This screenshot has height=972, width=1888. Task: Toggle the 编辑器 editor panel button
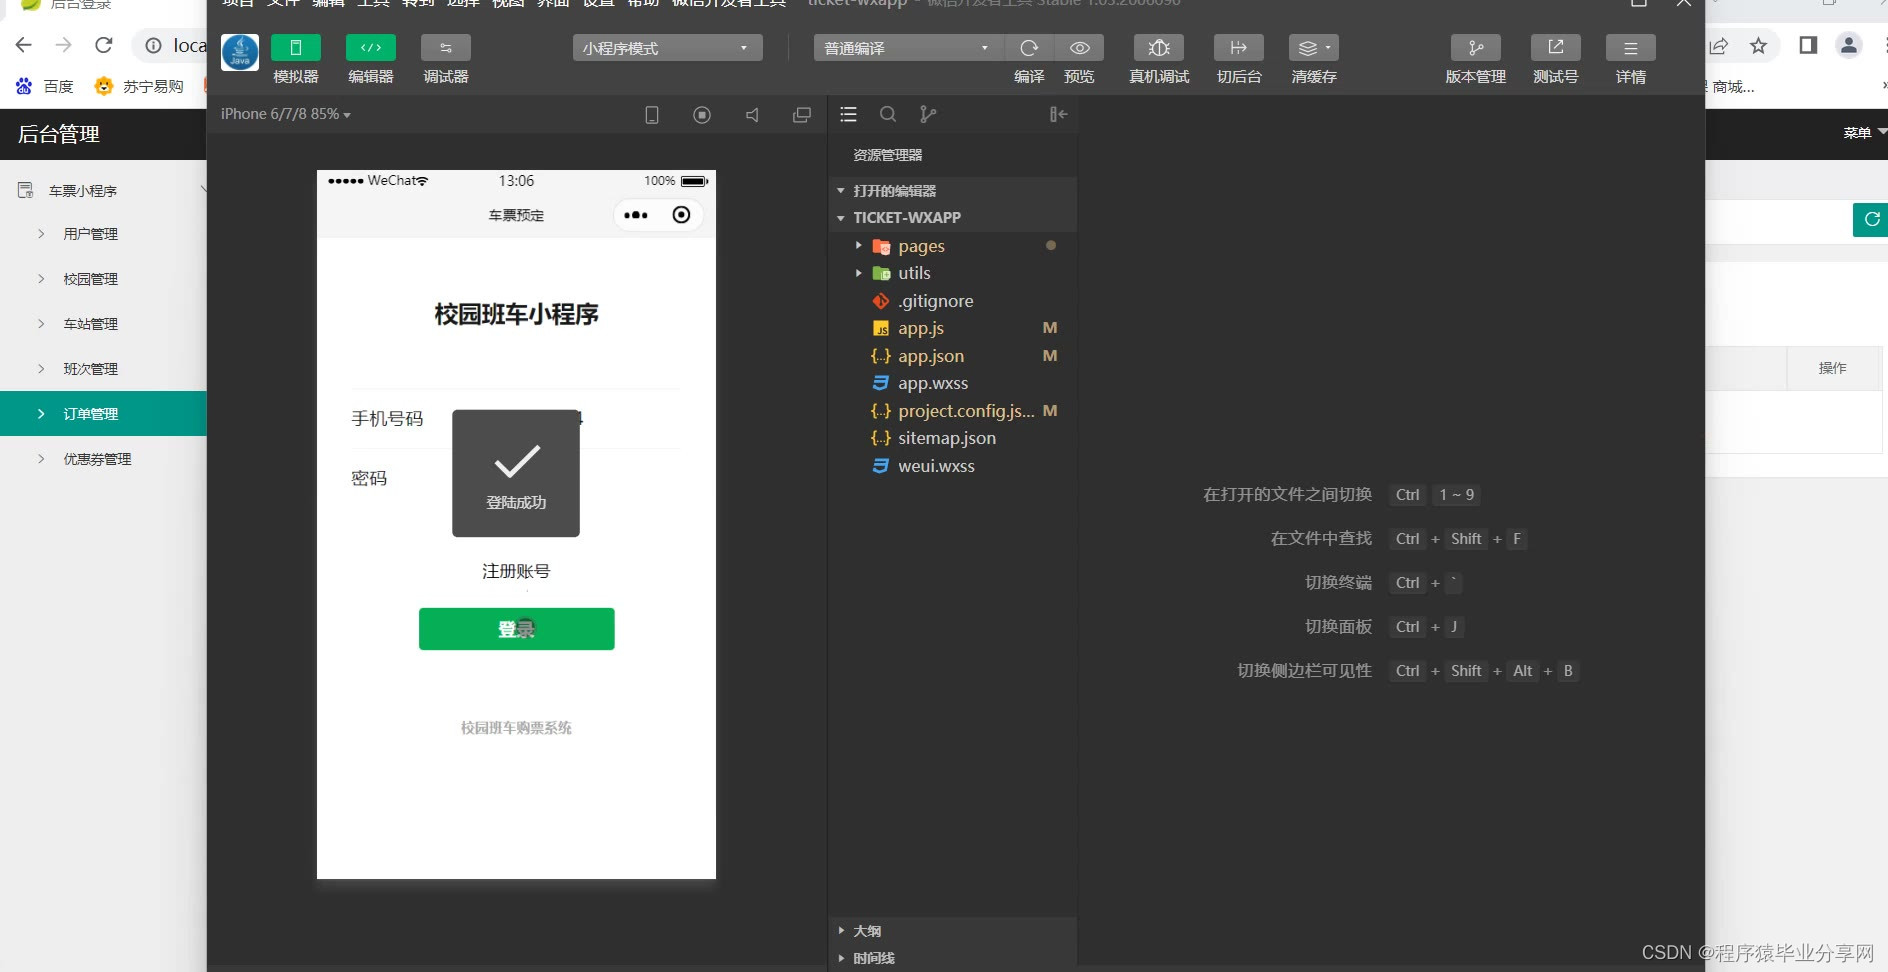click(x=371, y=48)
